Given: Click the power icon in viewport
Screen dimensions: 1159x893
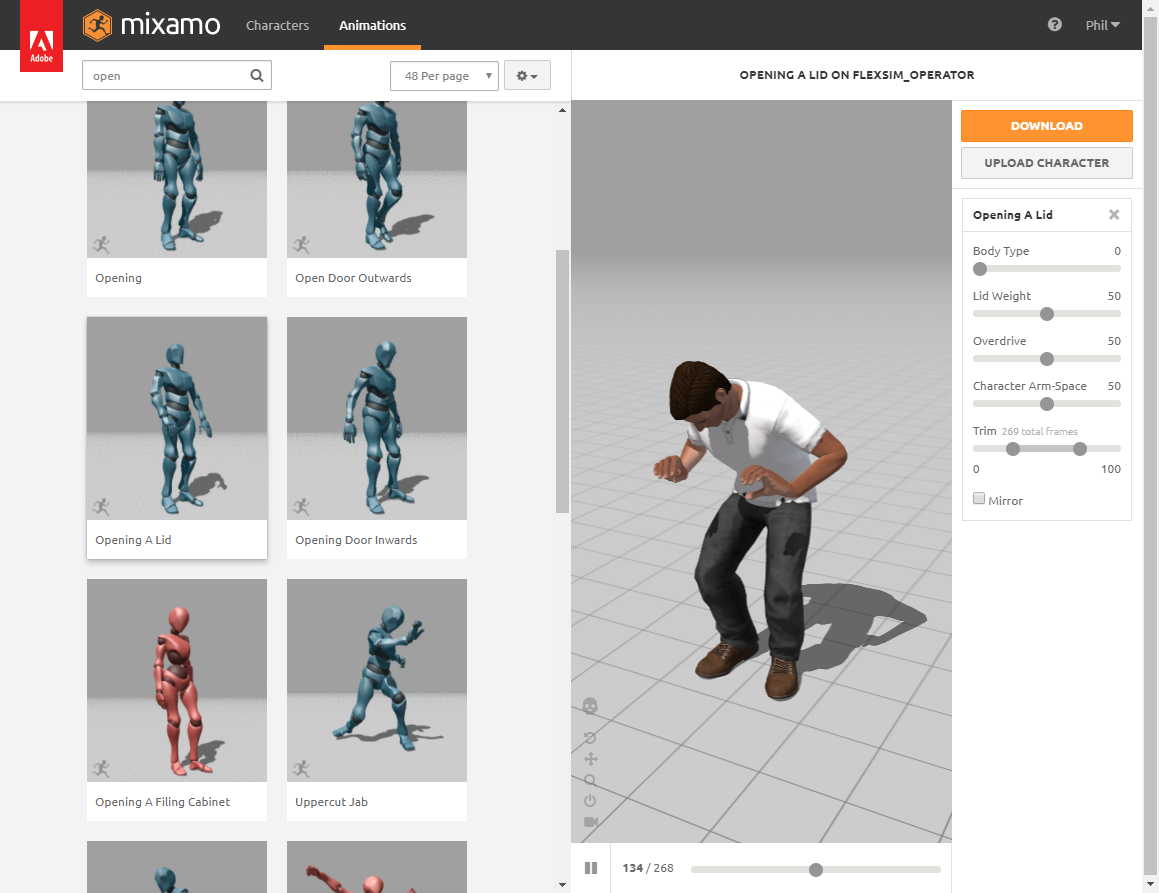Looking at the screenshot, I should (x=590, y=801).
